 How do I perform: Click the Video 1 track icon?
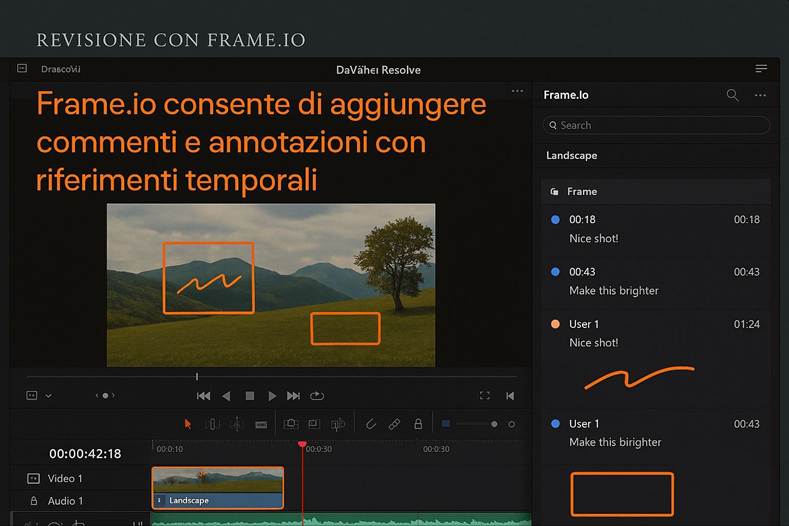point(33,479)
